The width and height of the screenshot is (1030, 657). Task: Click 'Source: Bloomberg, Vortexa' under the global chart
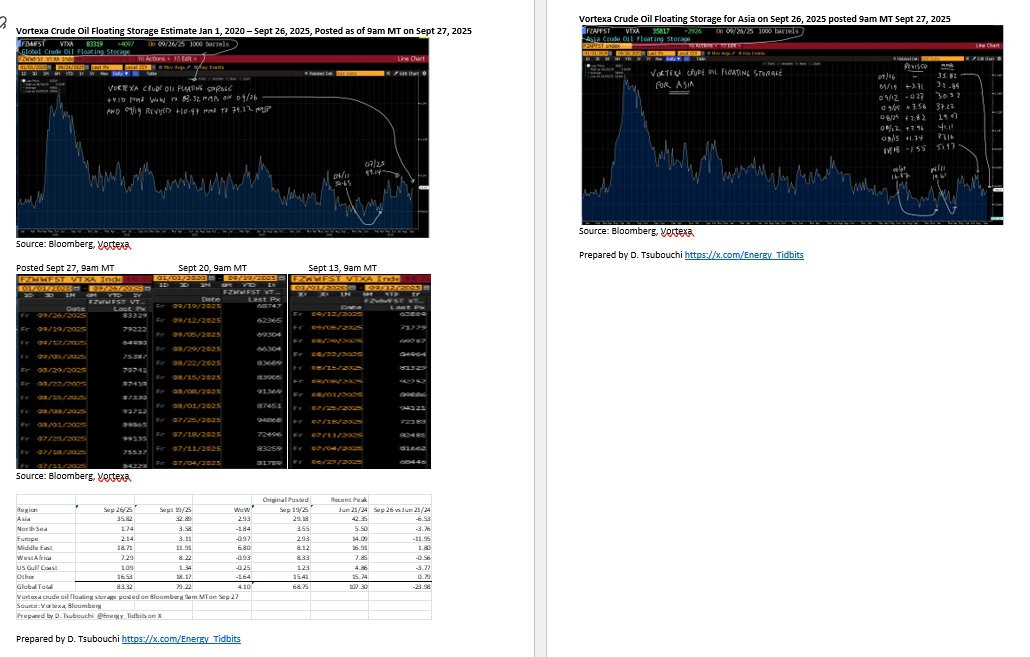click(x=73, y=244)
